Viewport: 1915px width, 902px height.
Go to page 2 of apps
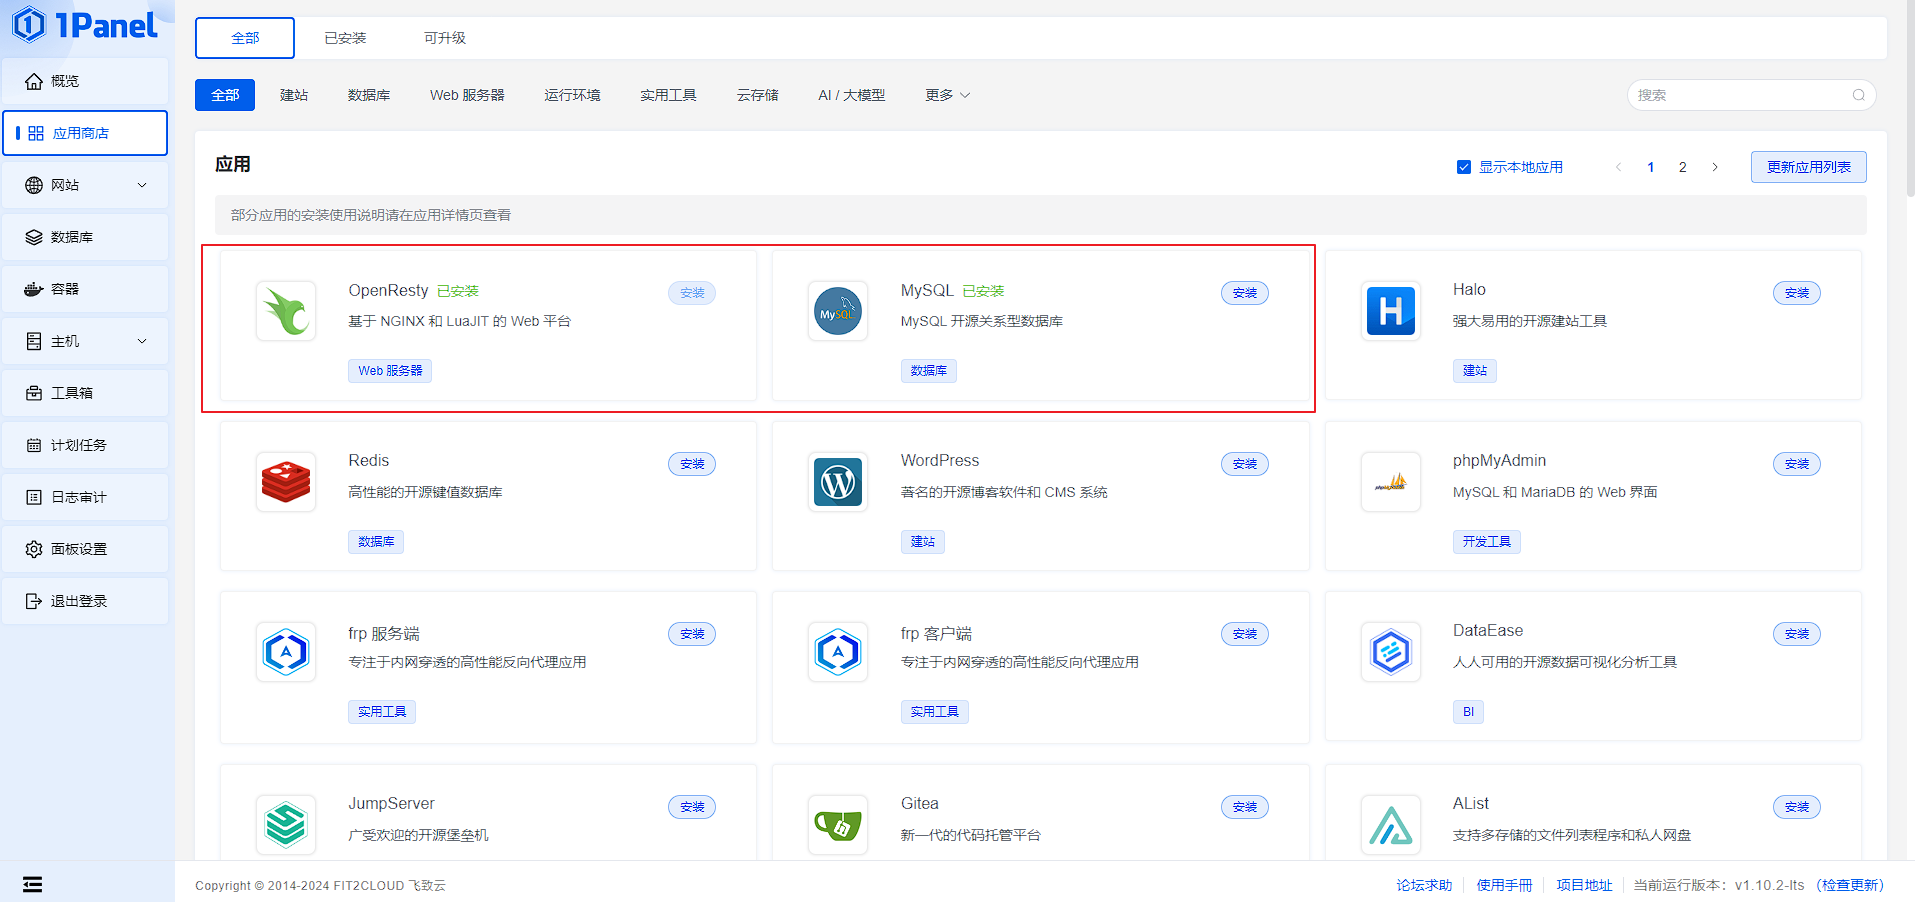[1683, 167]
